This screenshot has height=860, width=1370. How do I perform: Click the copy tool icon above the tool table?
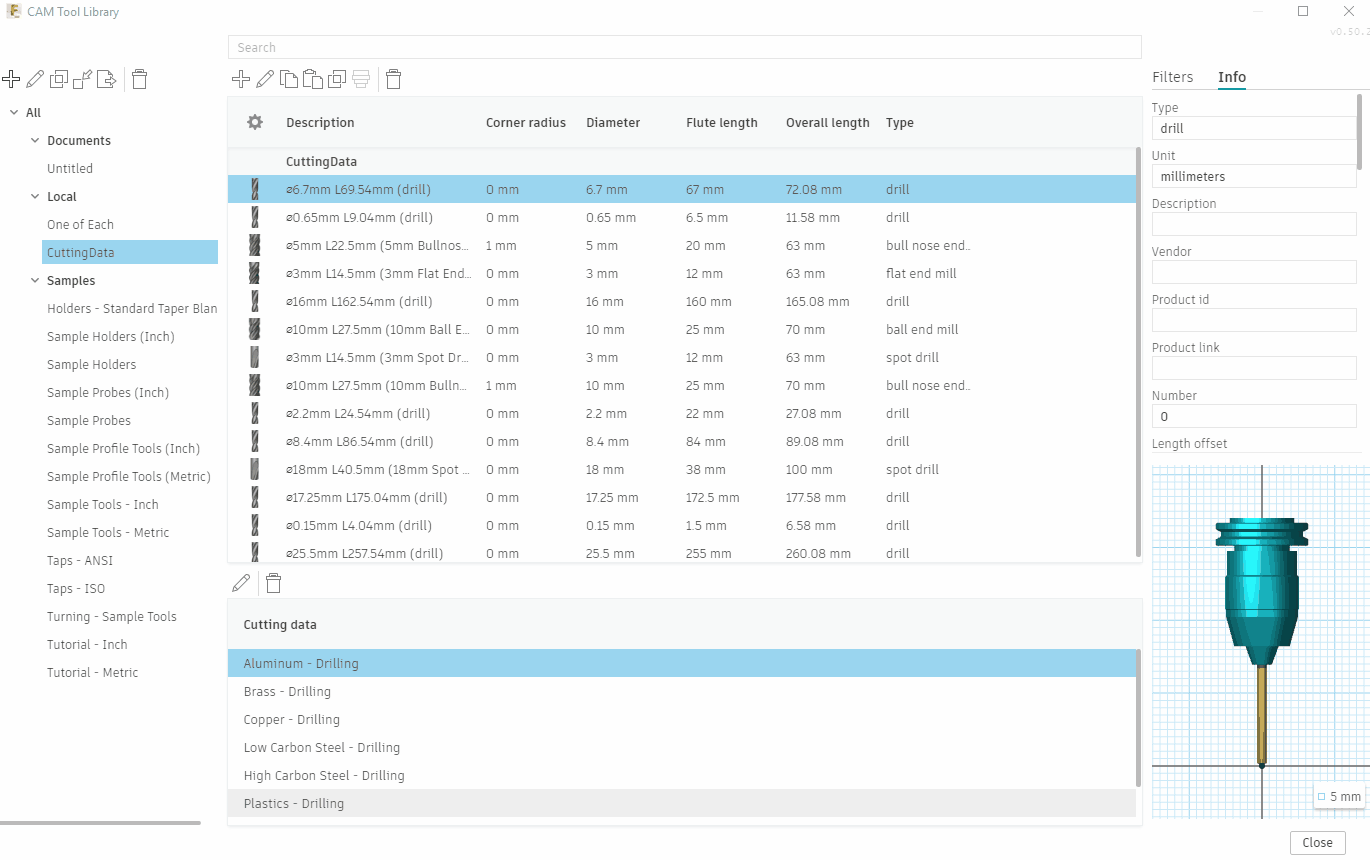coord(289,79)
